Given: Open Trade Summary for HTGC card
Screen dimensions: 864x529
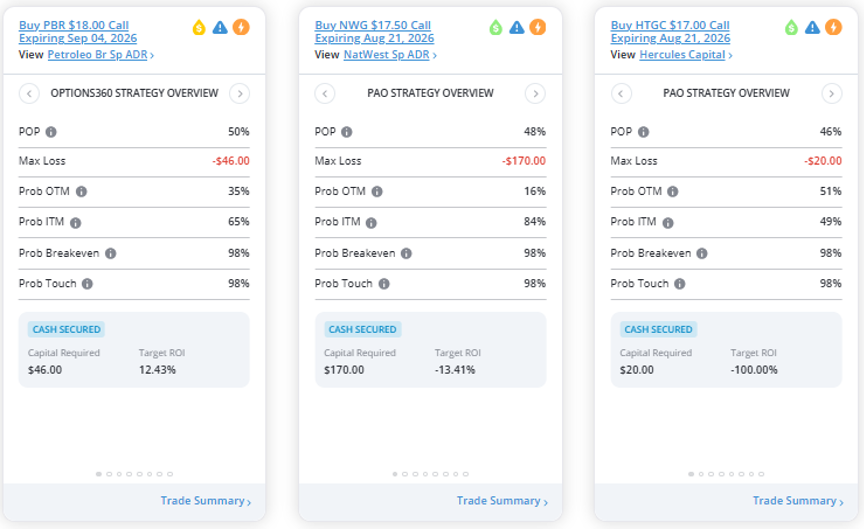Looking at the screenshot, I should [798, 500].
